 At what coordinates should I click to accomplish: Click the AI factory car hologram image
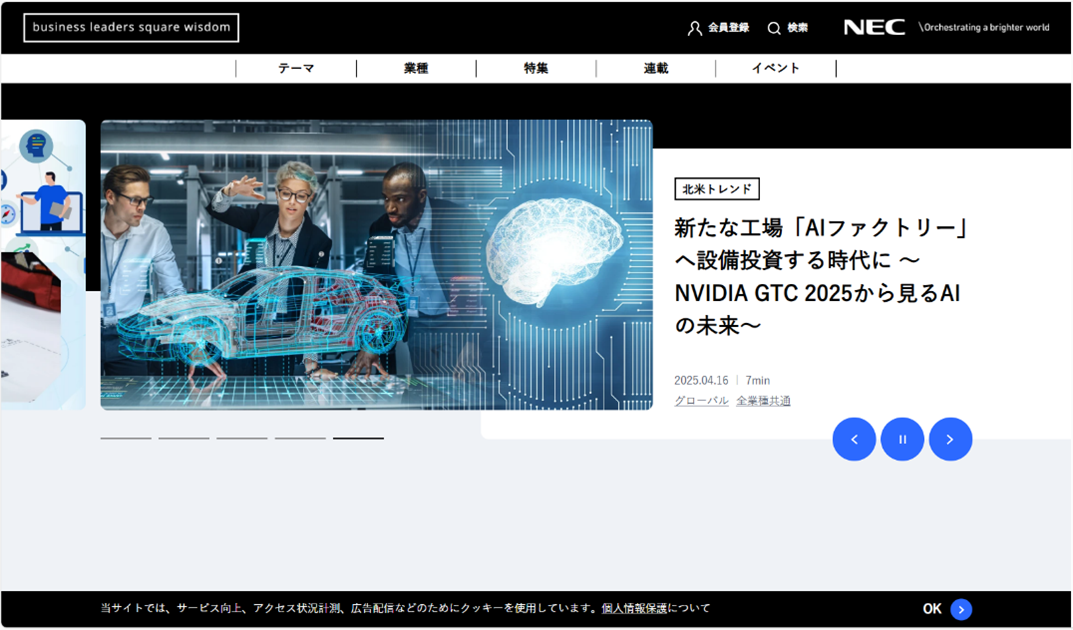[376, 265]
